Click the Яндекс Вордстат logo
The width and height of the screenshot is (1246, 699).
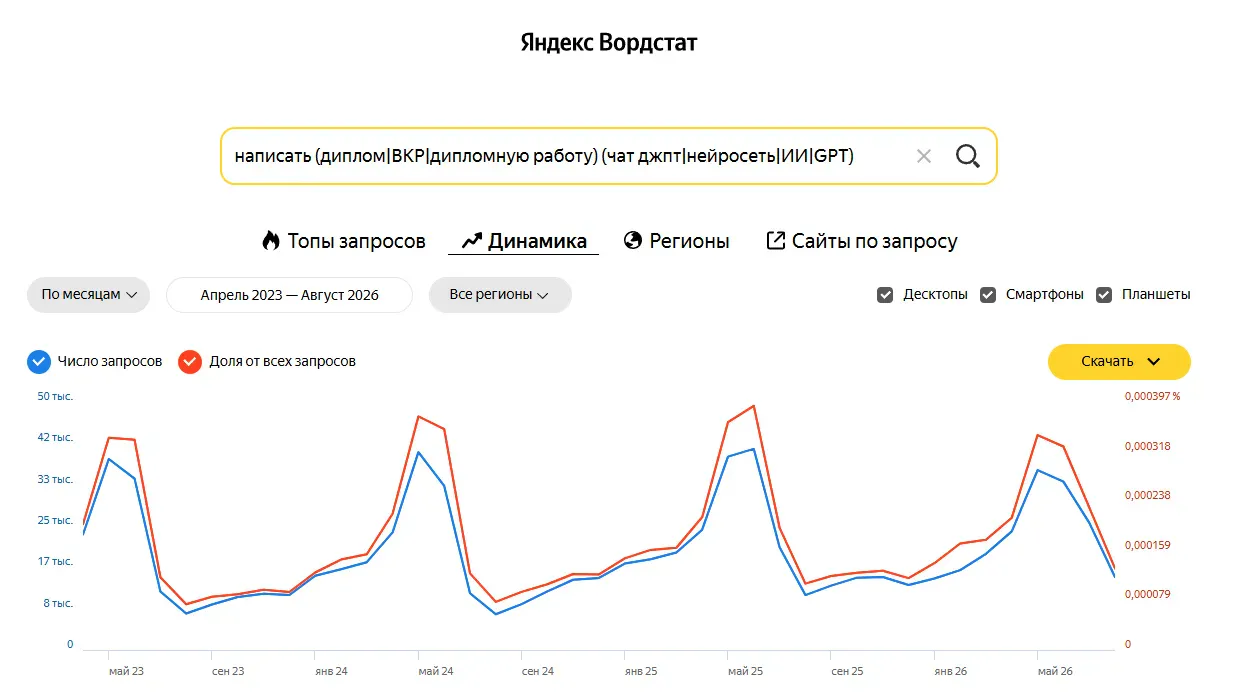609,43
